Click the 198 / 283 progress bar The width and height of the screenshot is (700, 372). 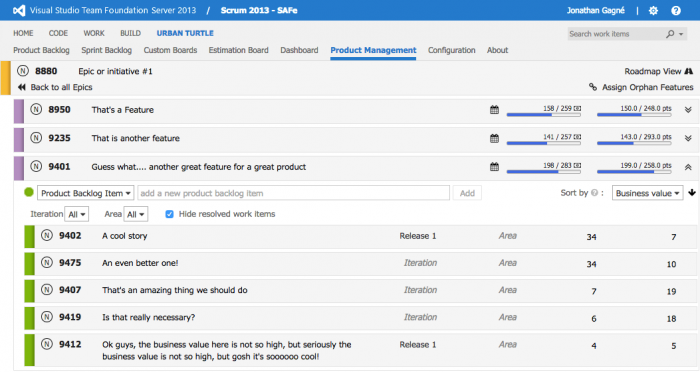coord(544,171)
